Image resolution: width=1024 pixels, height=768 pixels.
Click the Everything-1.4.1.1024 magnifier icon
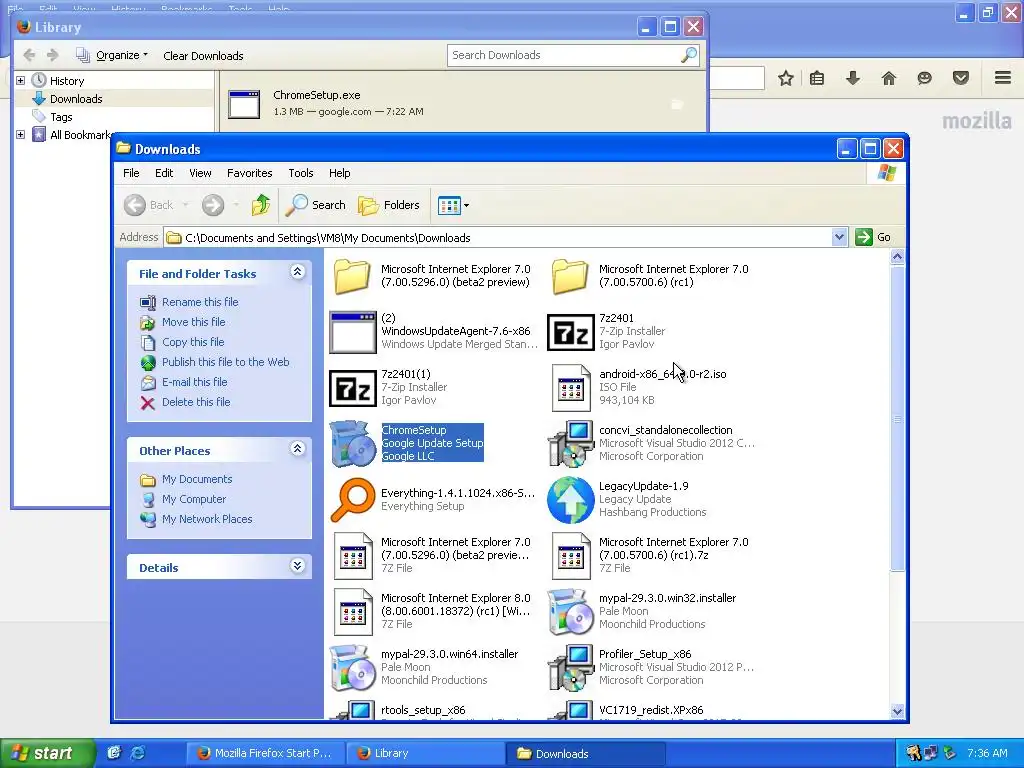(353, 500)
